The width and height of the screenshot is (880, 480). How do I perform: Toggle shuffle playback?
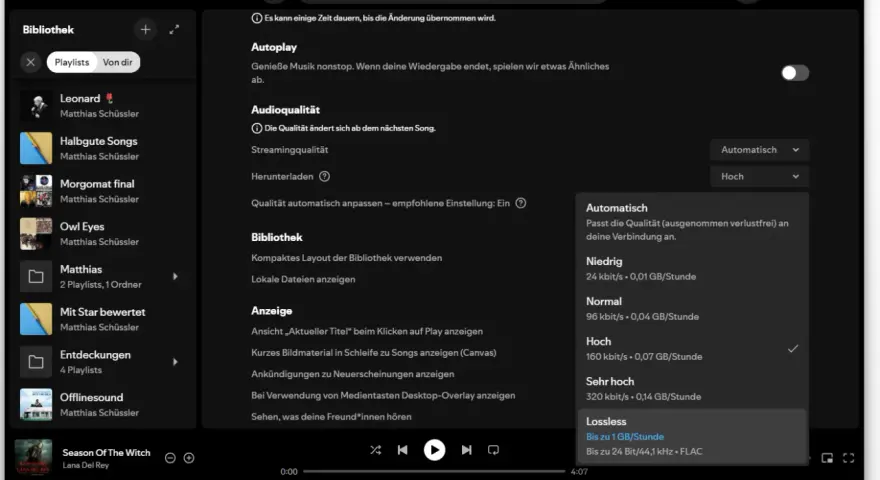tap(375, 450)
